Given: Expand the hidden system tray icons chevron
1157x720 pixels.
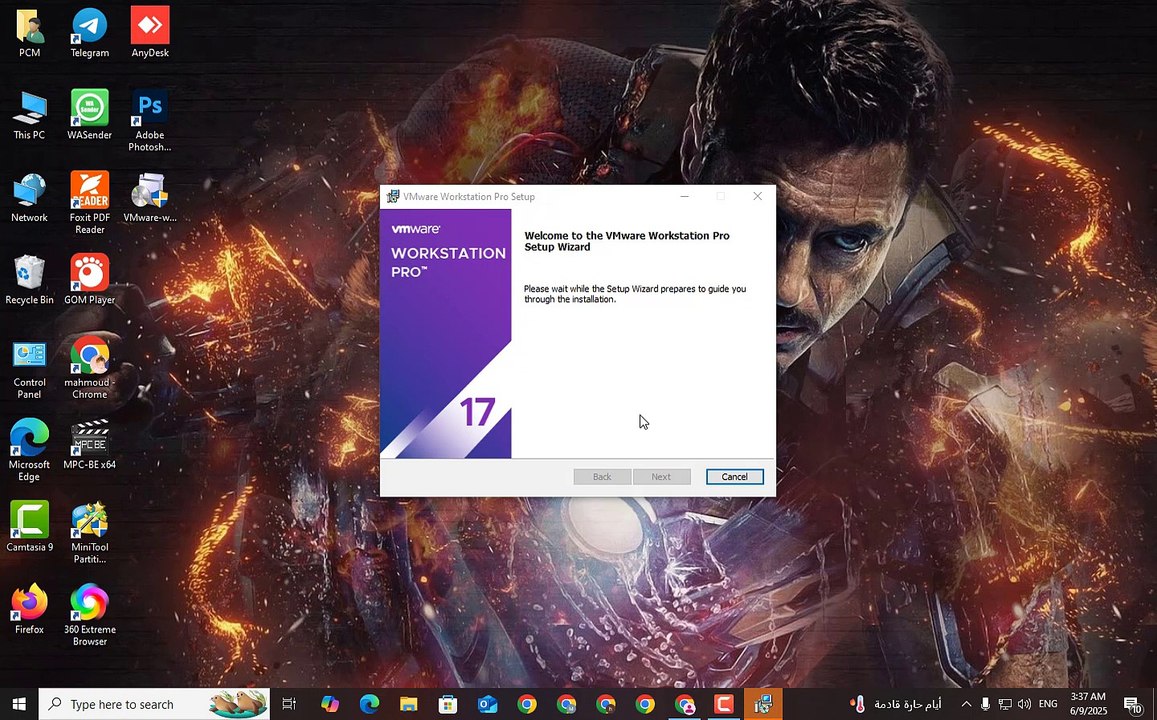Looking at the screenshot, I should 966,704.
